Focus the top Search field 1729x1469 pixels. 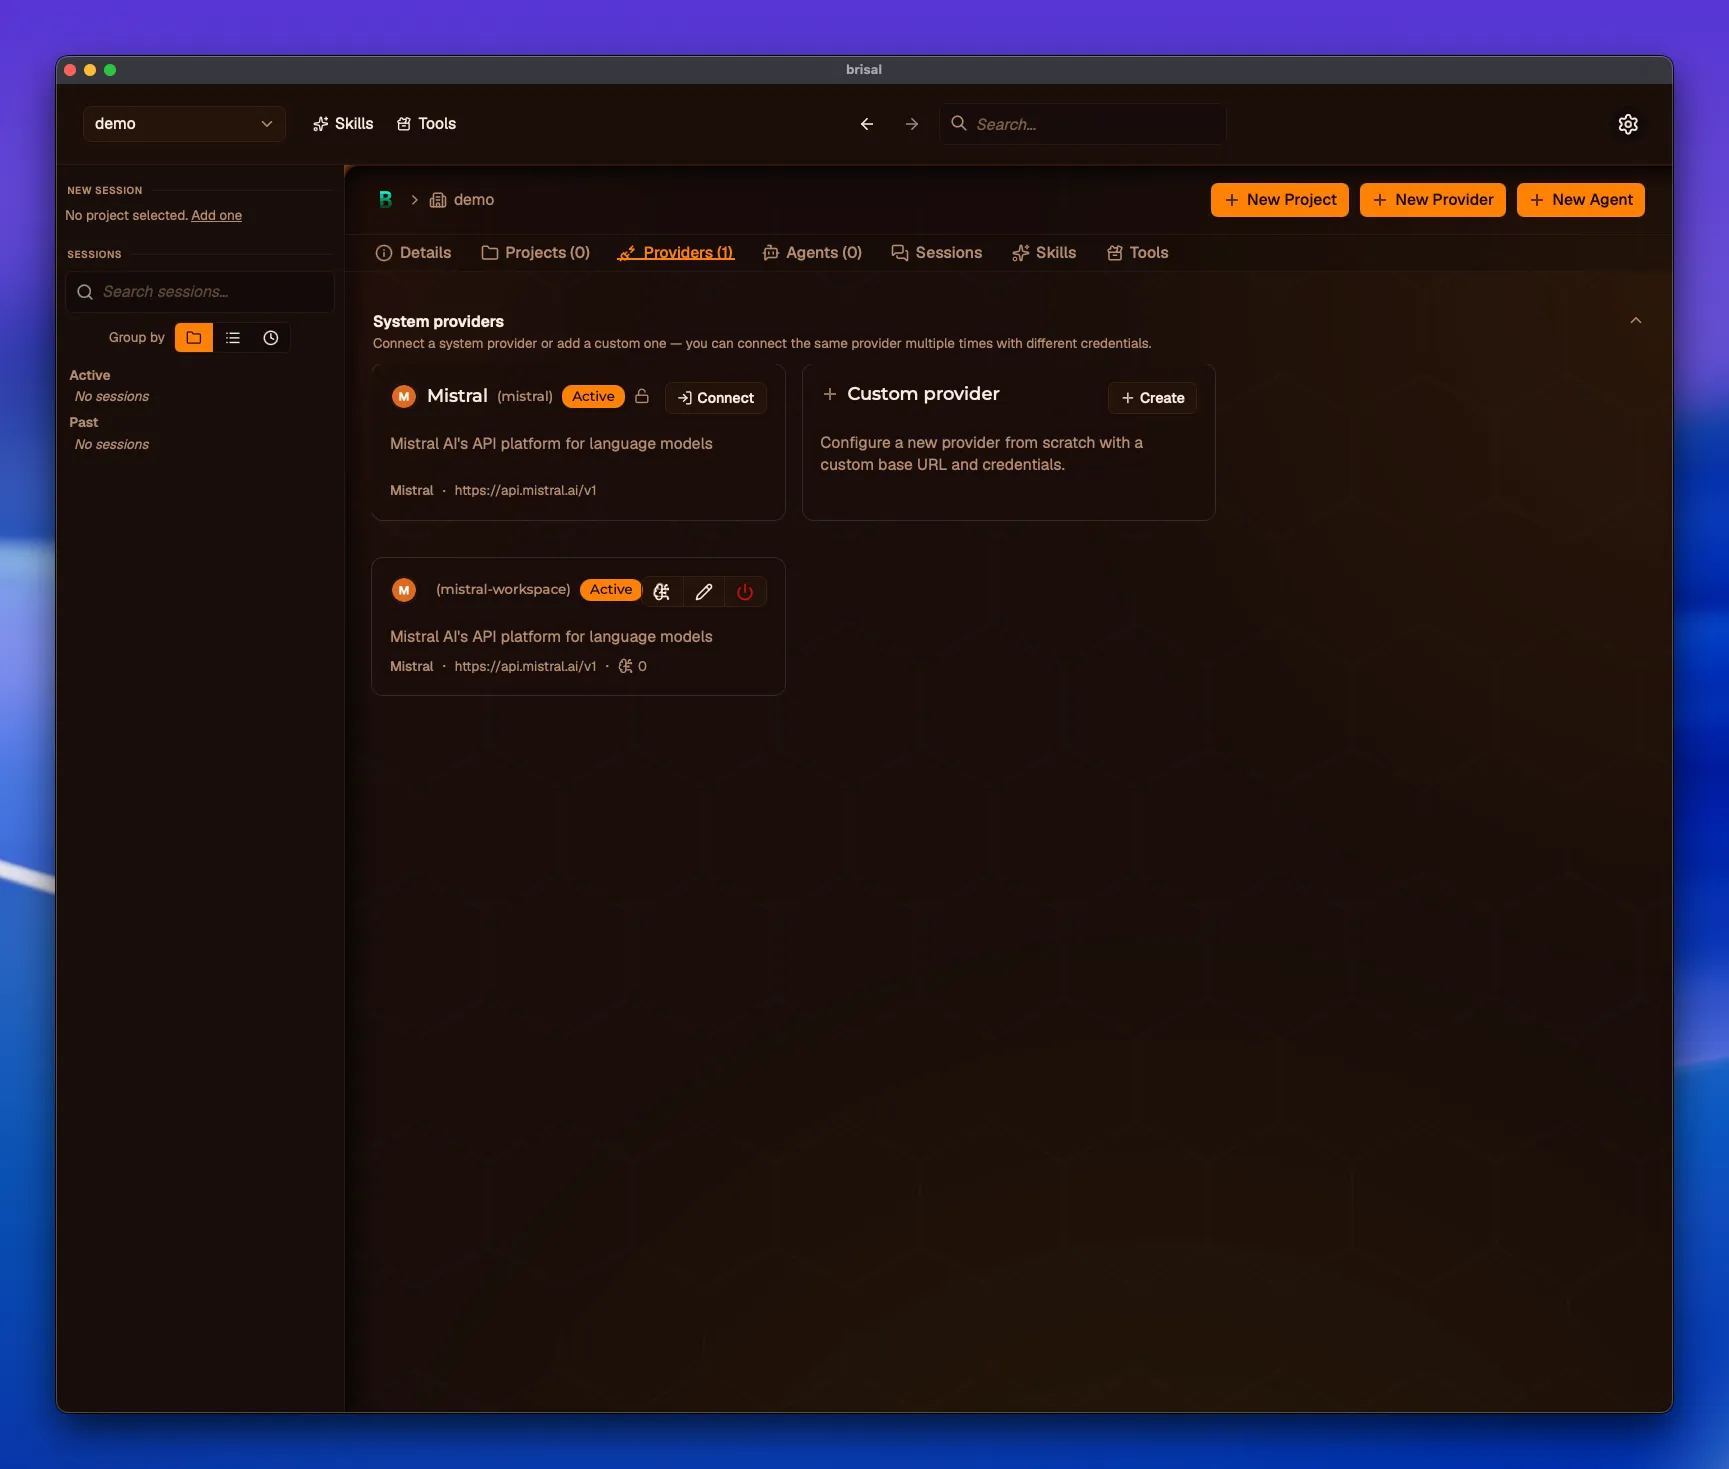(x=1083, y=124)
